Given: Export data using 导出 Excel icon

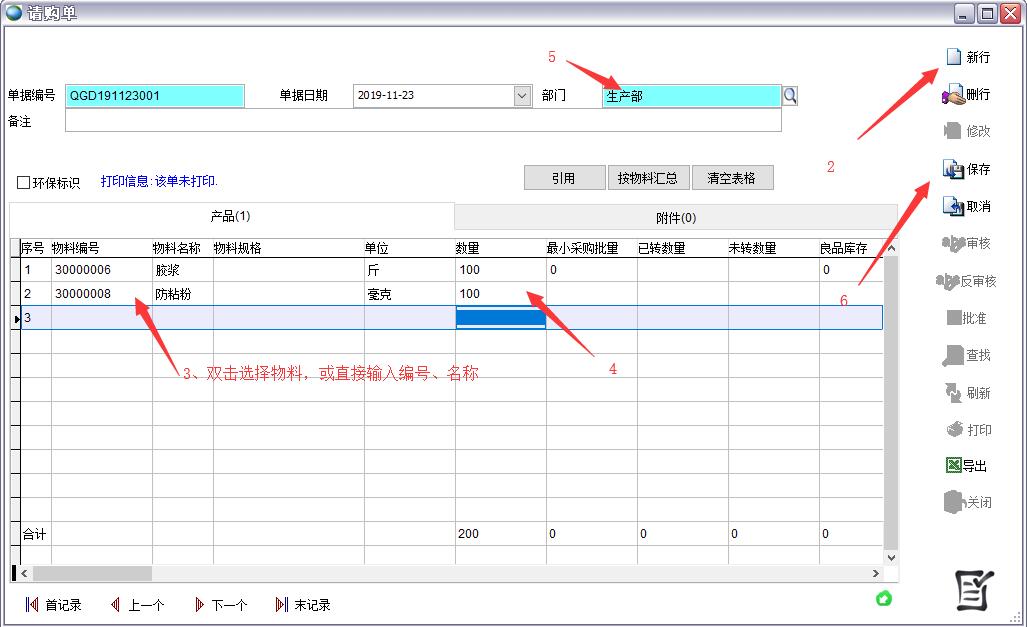Looking at the screenshot, I should pyautogui.click(x=953, y=465).
